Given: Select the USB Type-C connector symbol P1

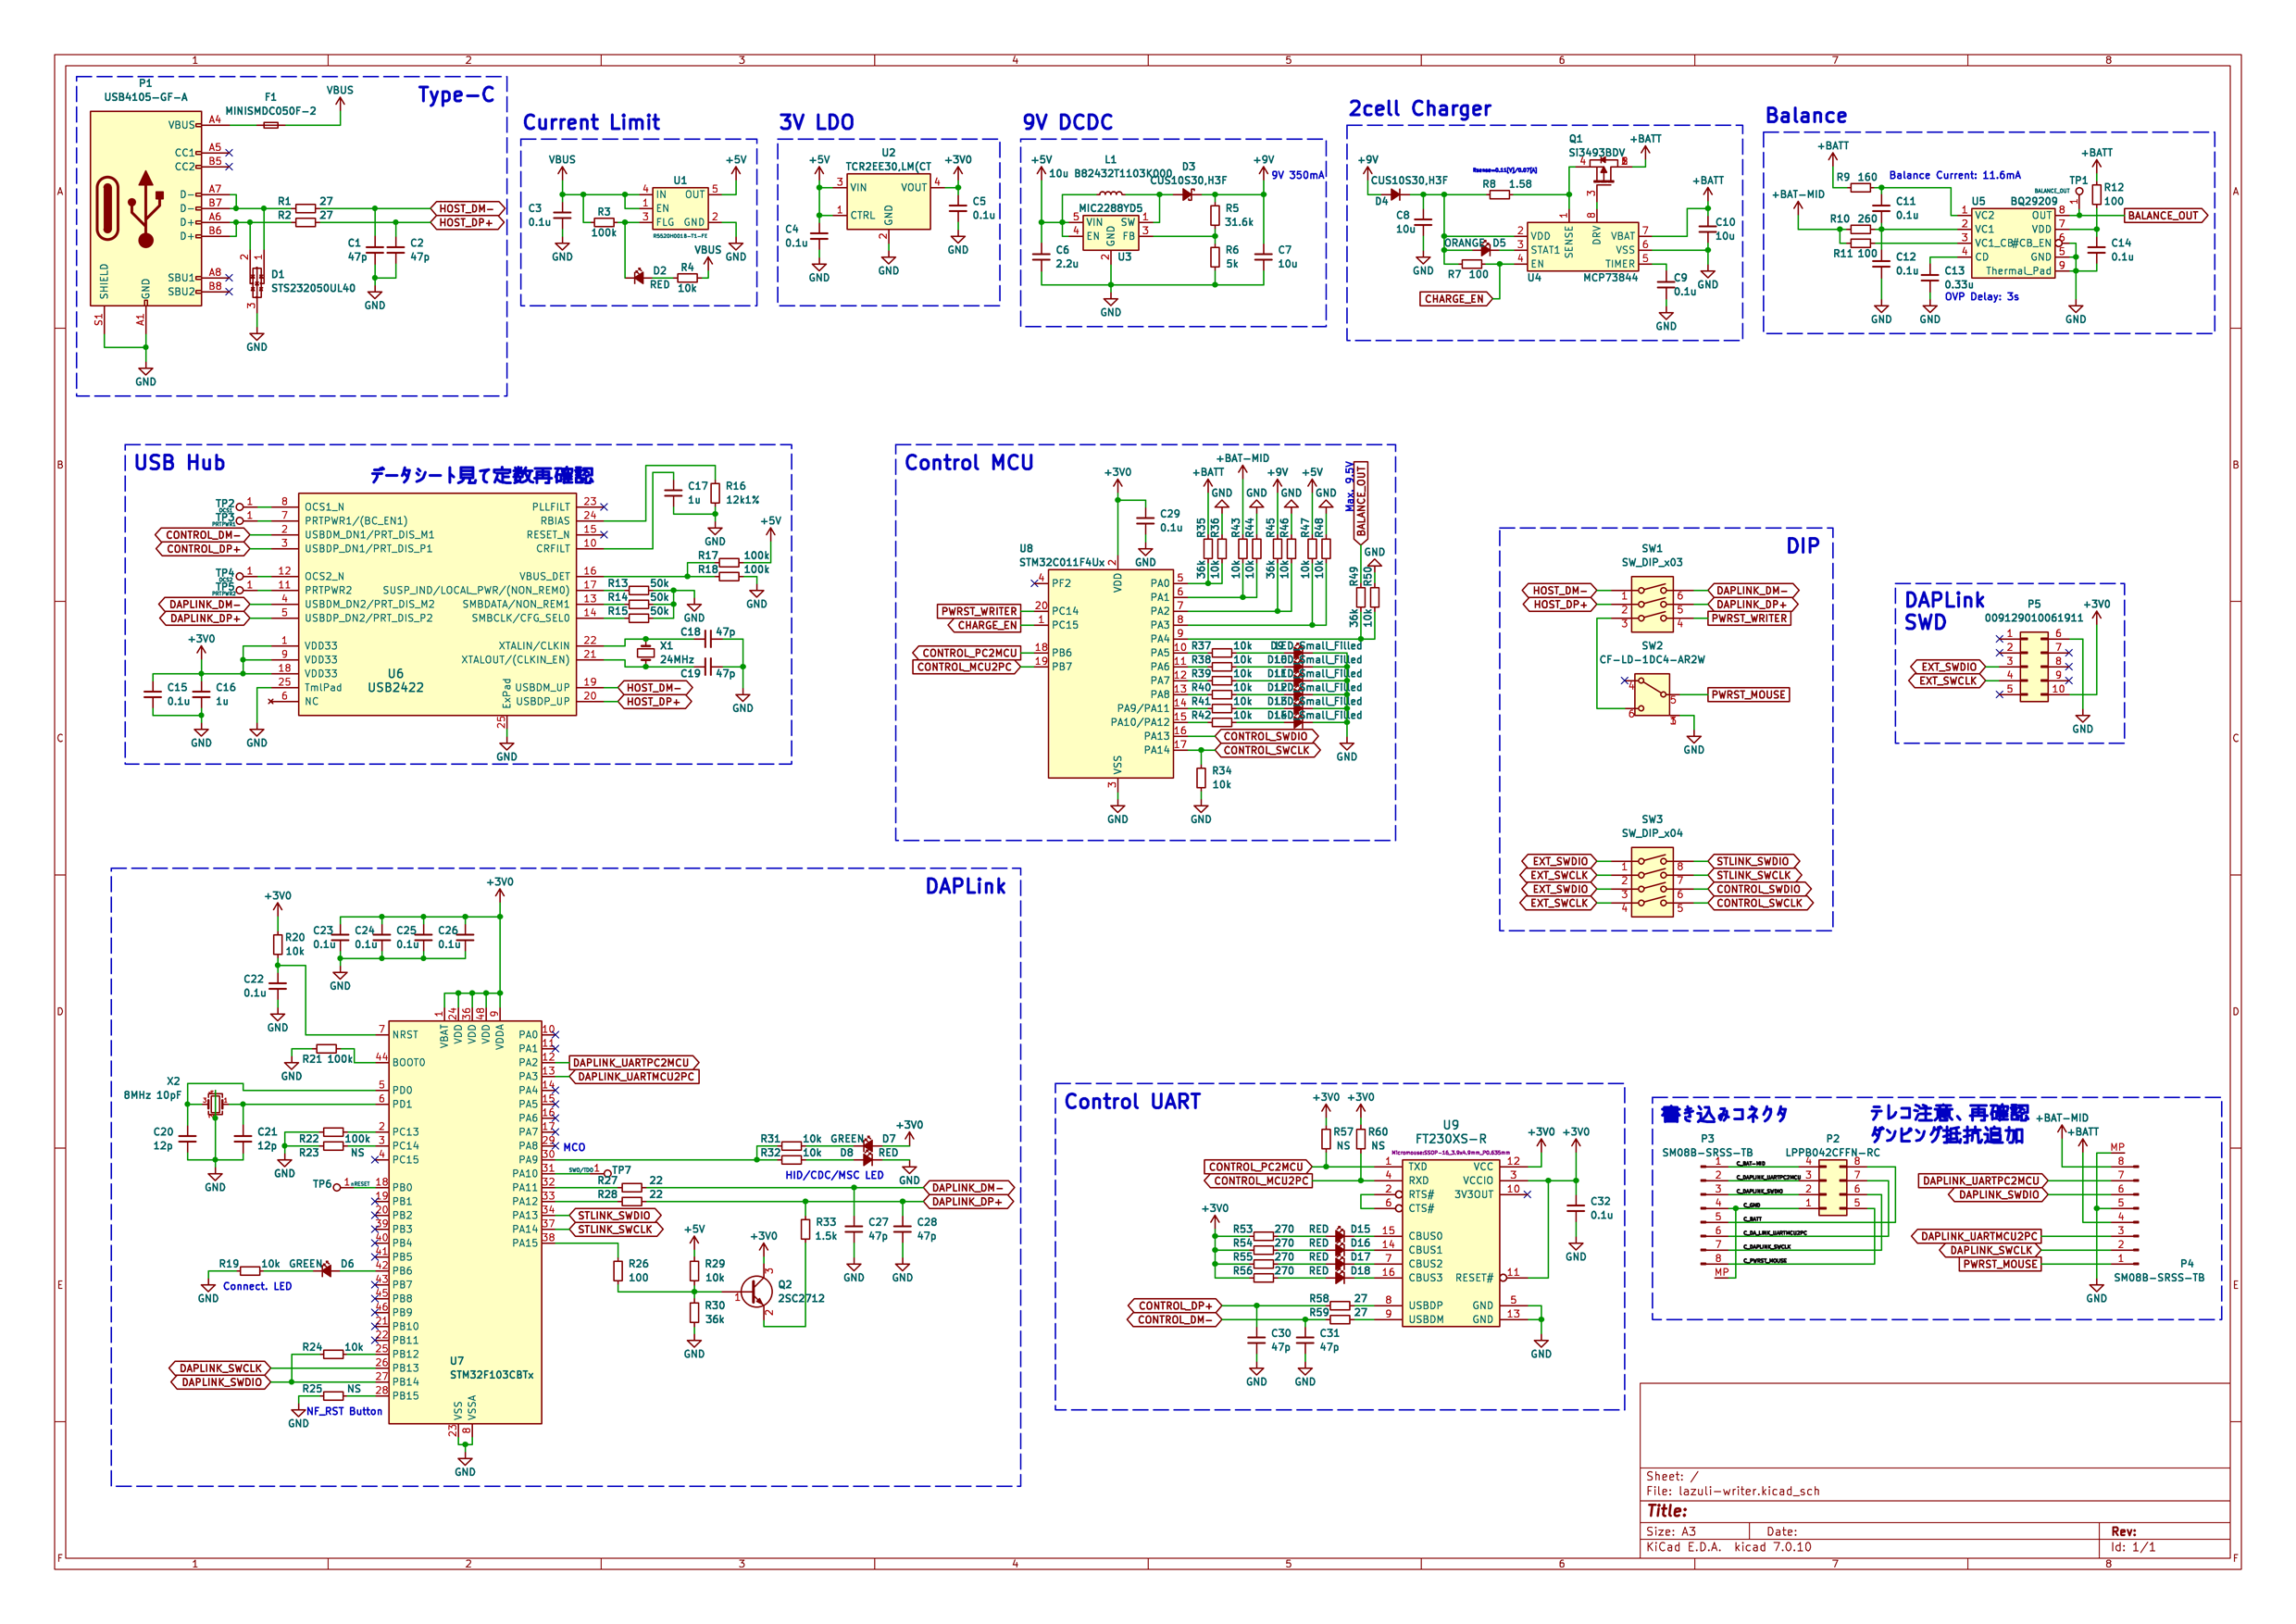Looking at the screenshot, I should click(146, 208).
